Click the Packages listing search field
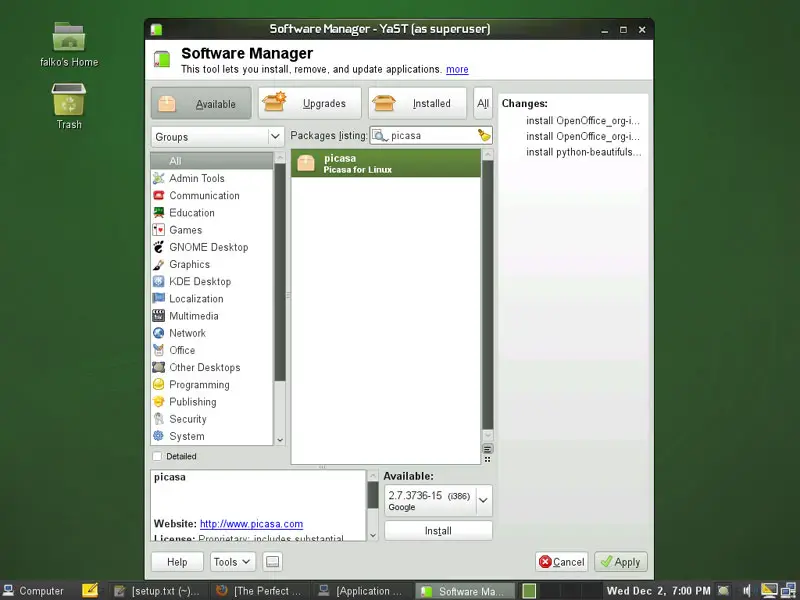Viewport: 800px width, 600px height. tap(431, 136)
